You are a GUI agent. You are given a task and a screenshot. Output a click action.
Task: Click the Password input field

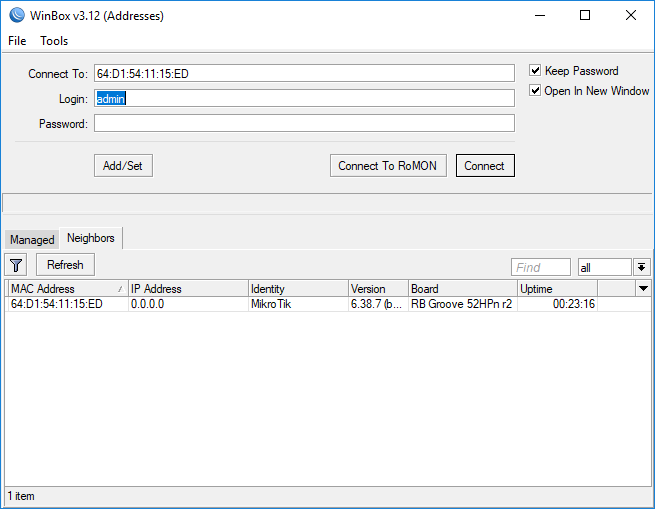tap(304, 124)
